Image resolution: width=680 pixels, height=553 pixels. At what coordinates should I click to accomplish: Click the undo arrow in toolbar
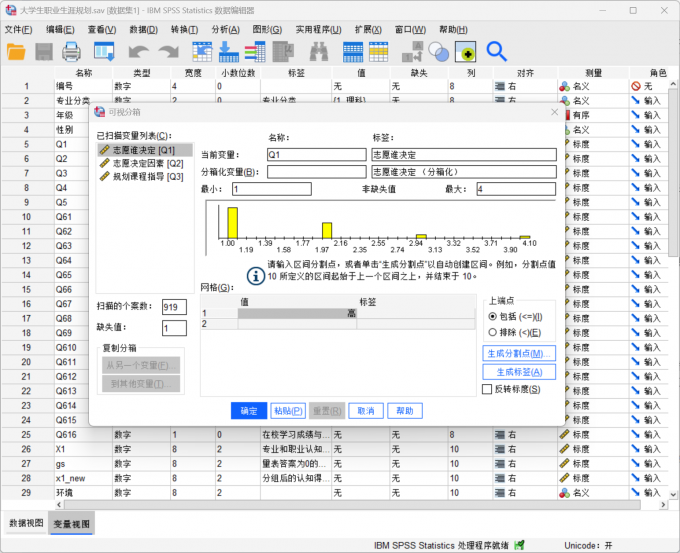coord(139,52)
